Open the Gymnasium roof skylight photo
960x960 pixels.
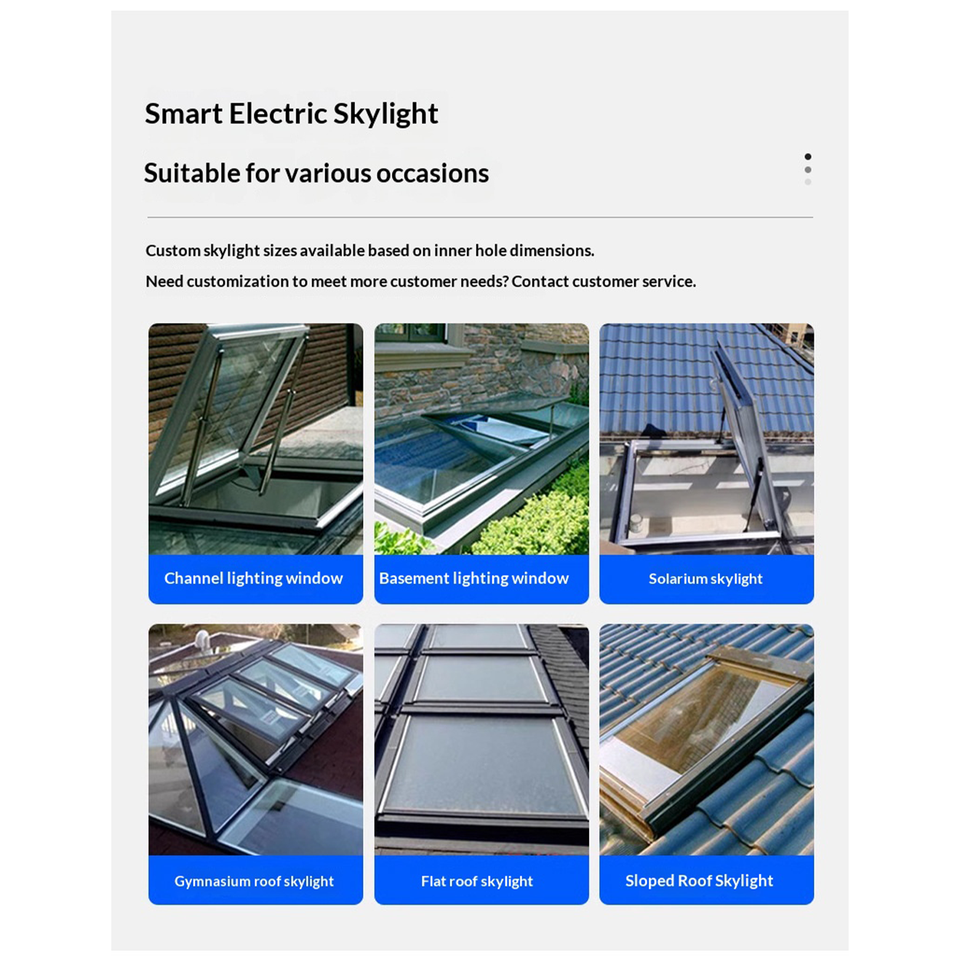click(255, 740)
